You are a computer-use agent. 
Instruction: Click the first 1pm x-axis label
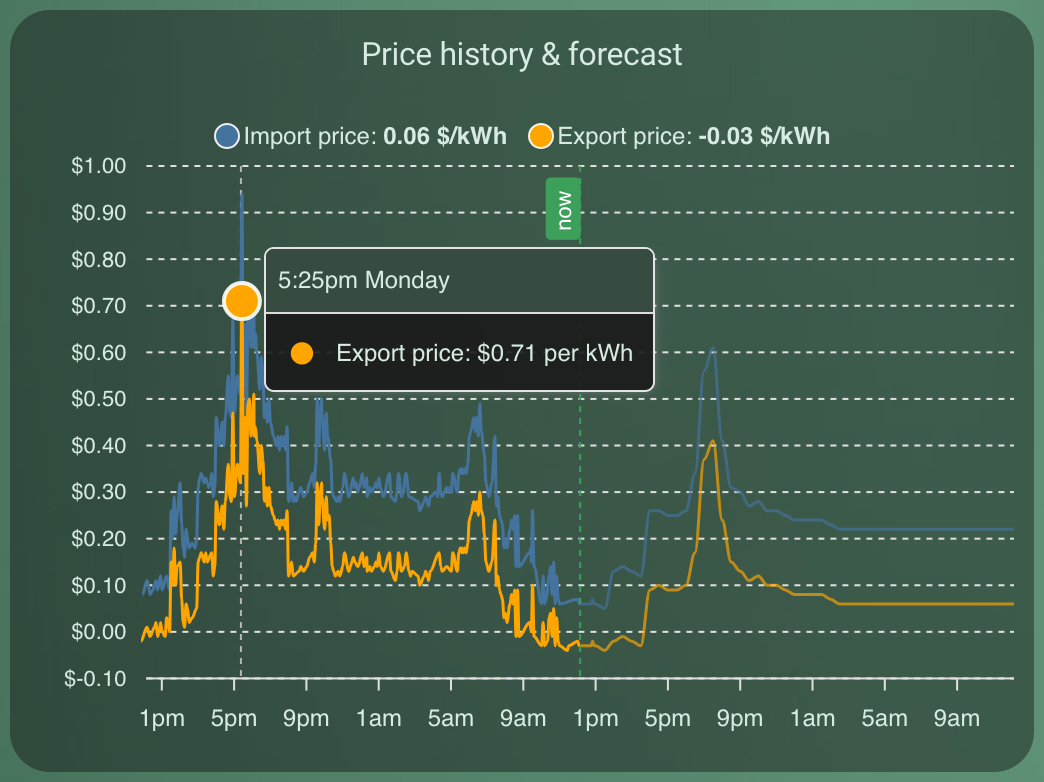click(162, 719)
